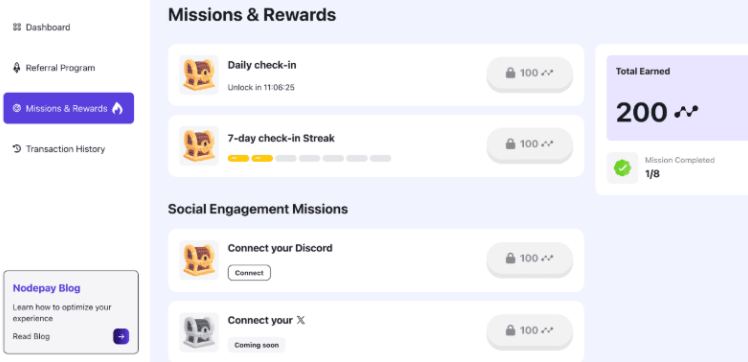Click the grey Connect your X chest icon
Screen dimensions: 748x362
click(199, 332)
